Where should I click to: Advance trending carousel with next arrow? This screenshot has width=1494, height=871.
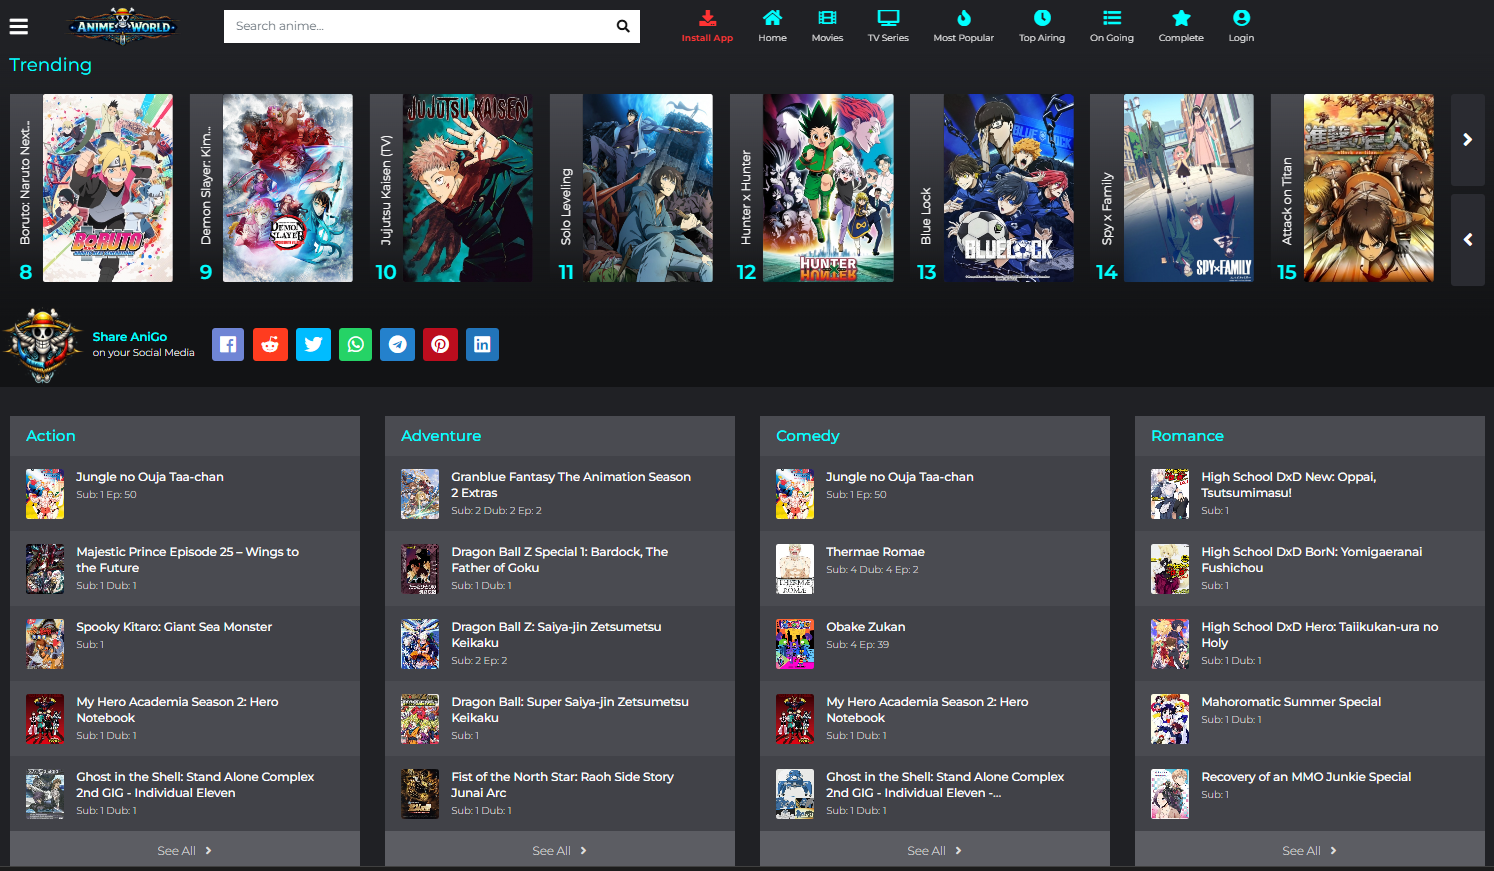(1467, 140)
